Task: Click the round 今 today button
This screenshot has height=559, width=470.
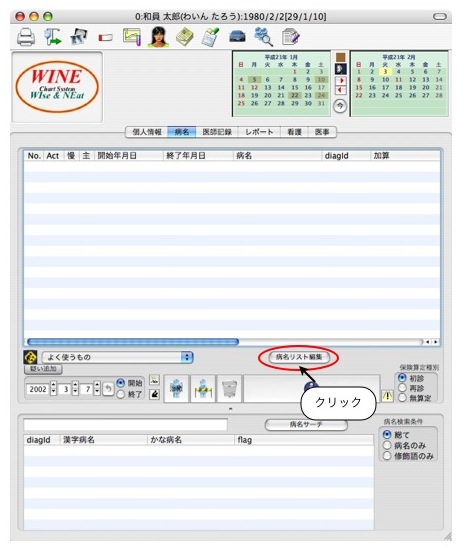Action: [340, 106]
